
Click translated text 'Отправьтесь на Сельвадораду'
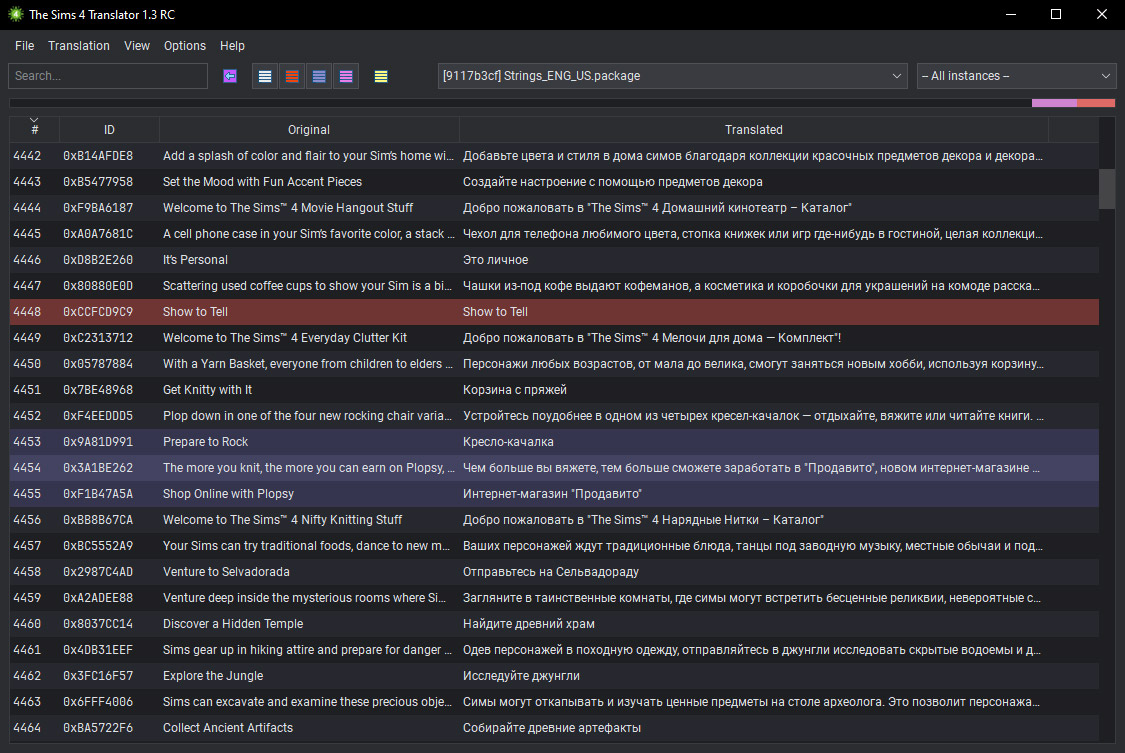tap(551, 572)
